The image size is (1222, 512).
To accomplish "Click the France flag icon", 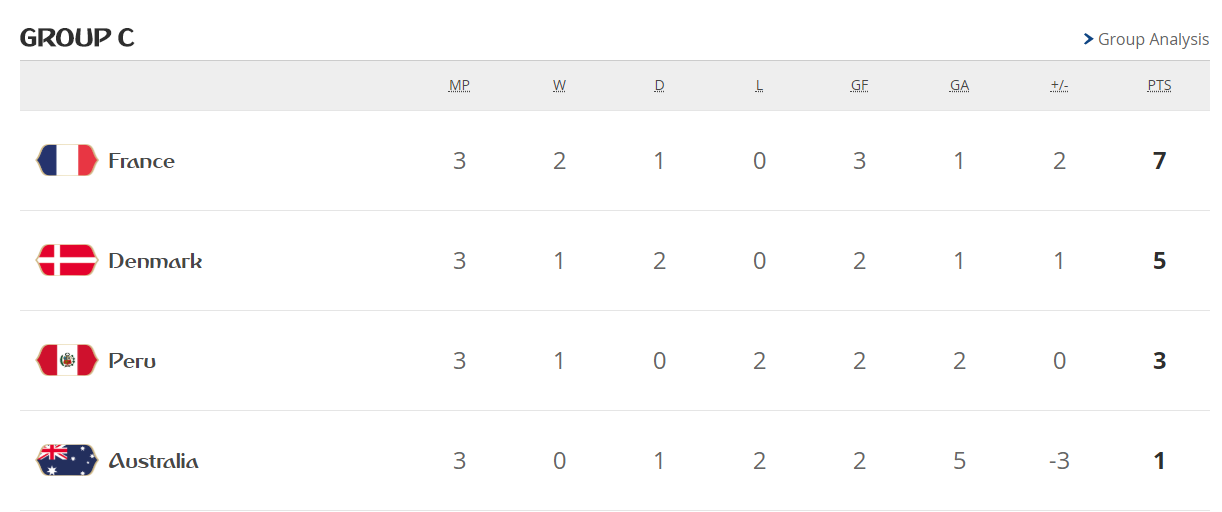I will [x=67, y=160].
